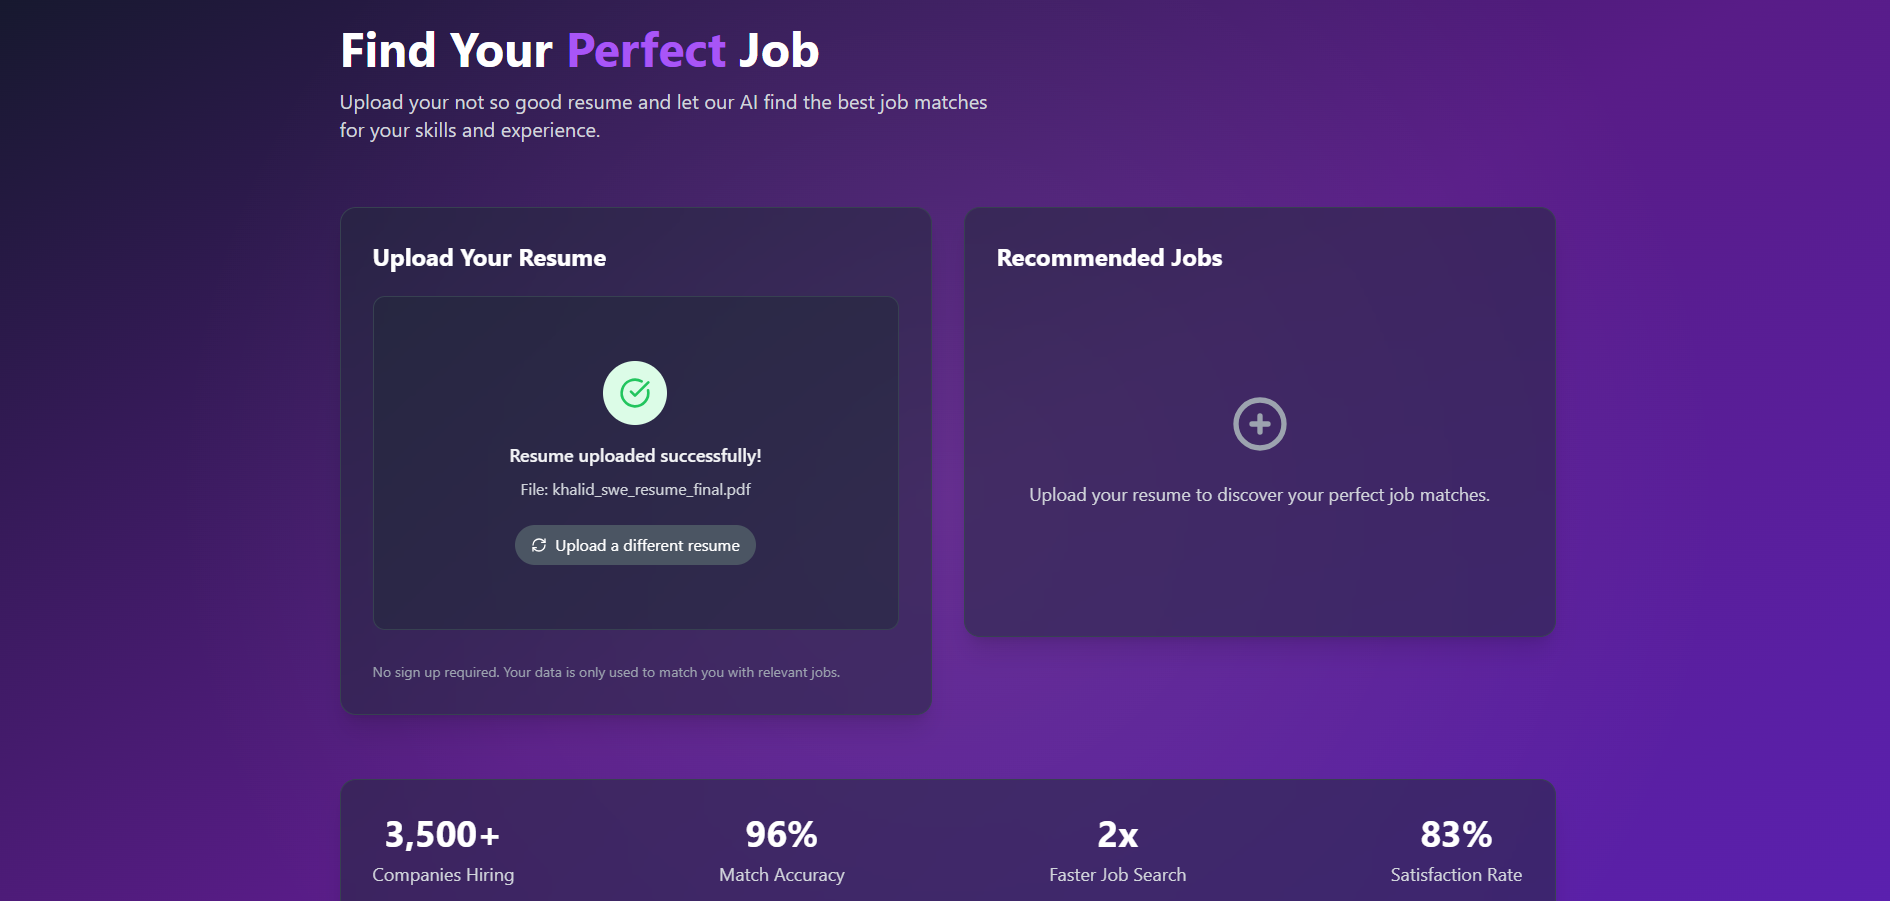
Task: Click the Match Accuracy label
Action: coord(782,875)
